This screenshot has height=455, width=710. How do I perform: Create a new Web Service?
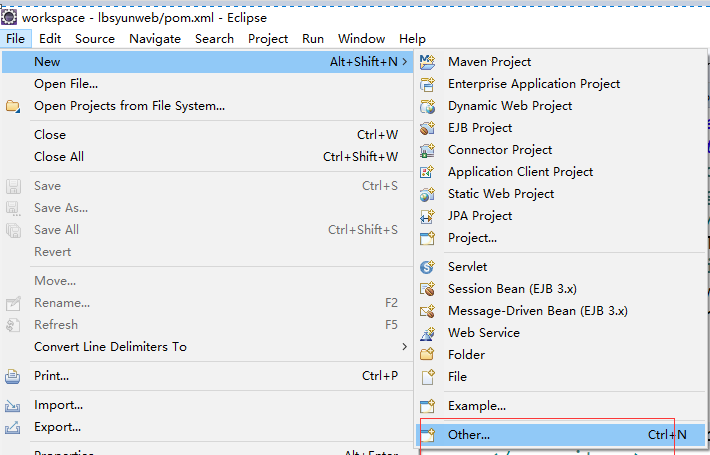[561, 333]
